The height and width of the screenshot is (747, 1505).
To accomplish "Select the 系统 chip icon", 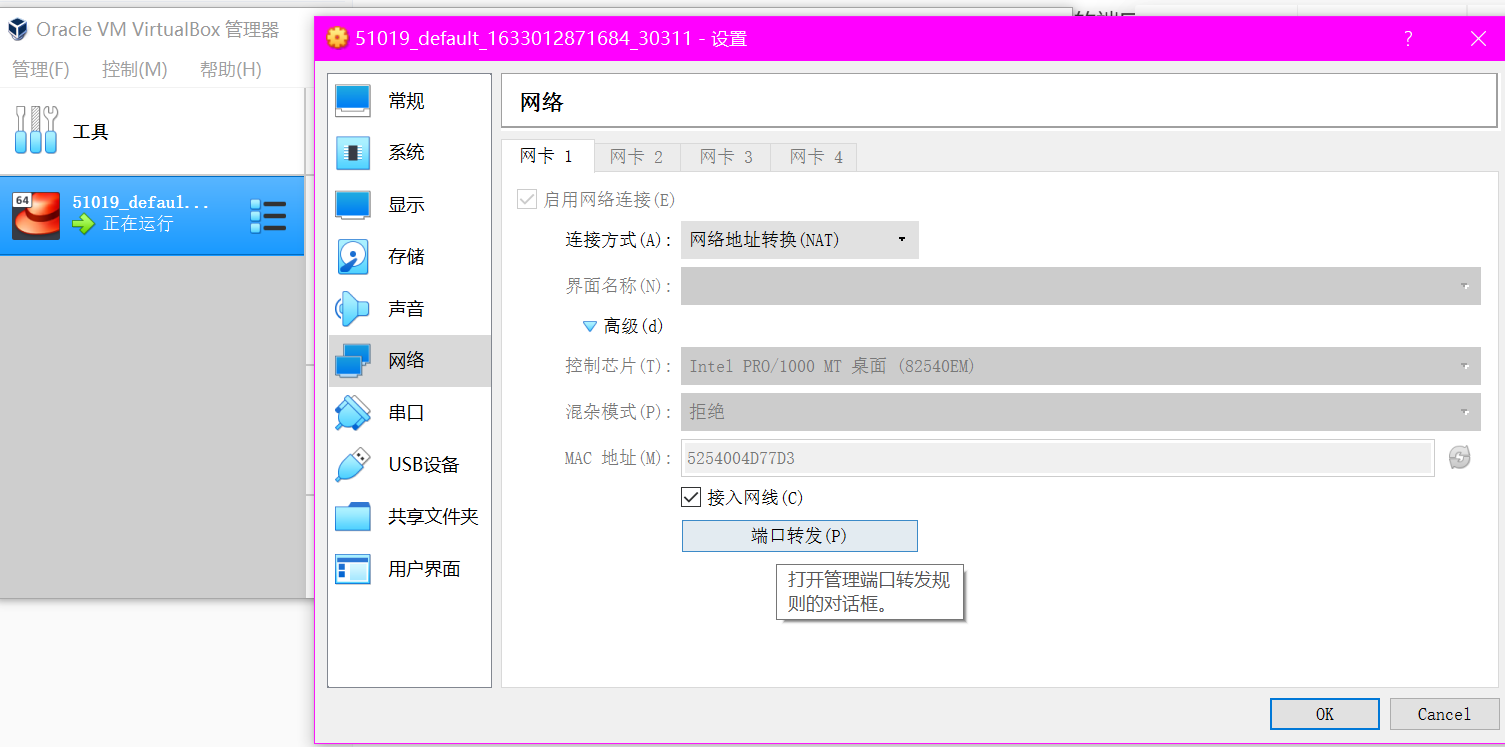I will pyautogui.click(x=353, y=153).
